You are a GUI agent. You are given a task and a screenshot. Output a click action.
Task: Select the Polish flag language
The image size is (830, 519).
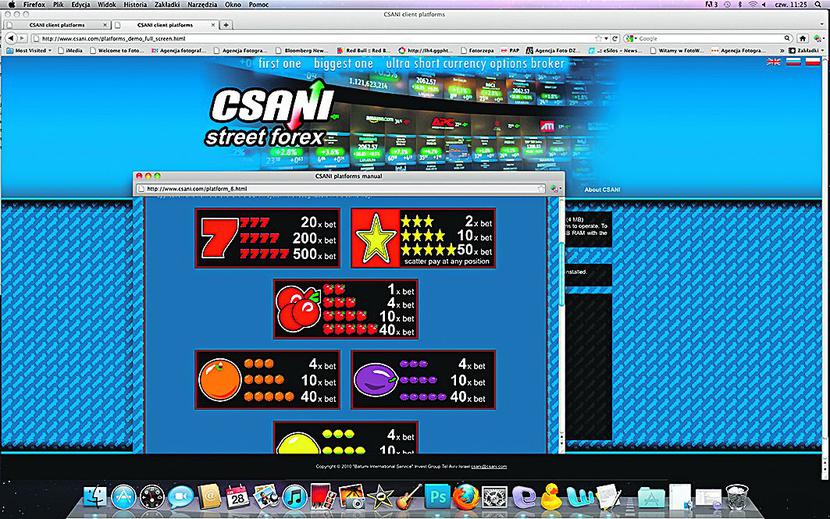[x=813, y=62]
